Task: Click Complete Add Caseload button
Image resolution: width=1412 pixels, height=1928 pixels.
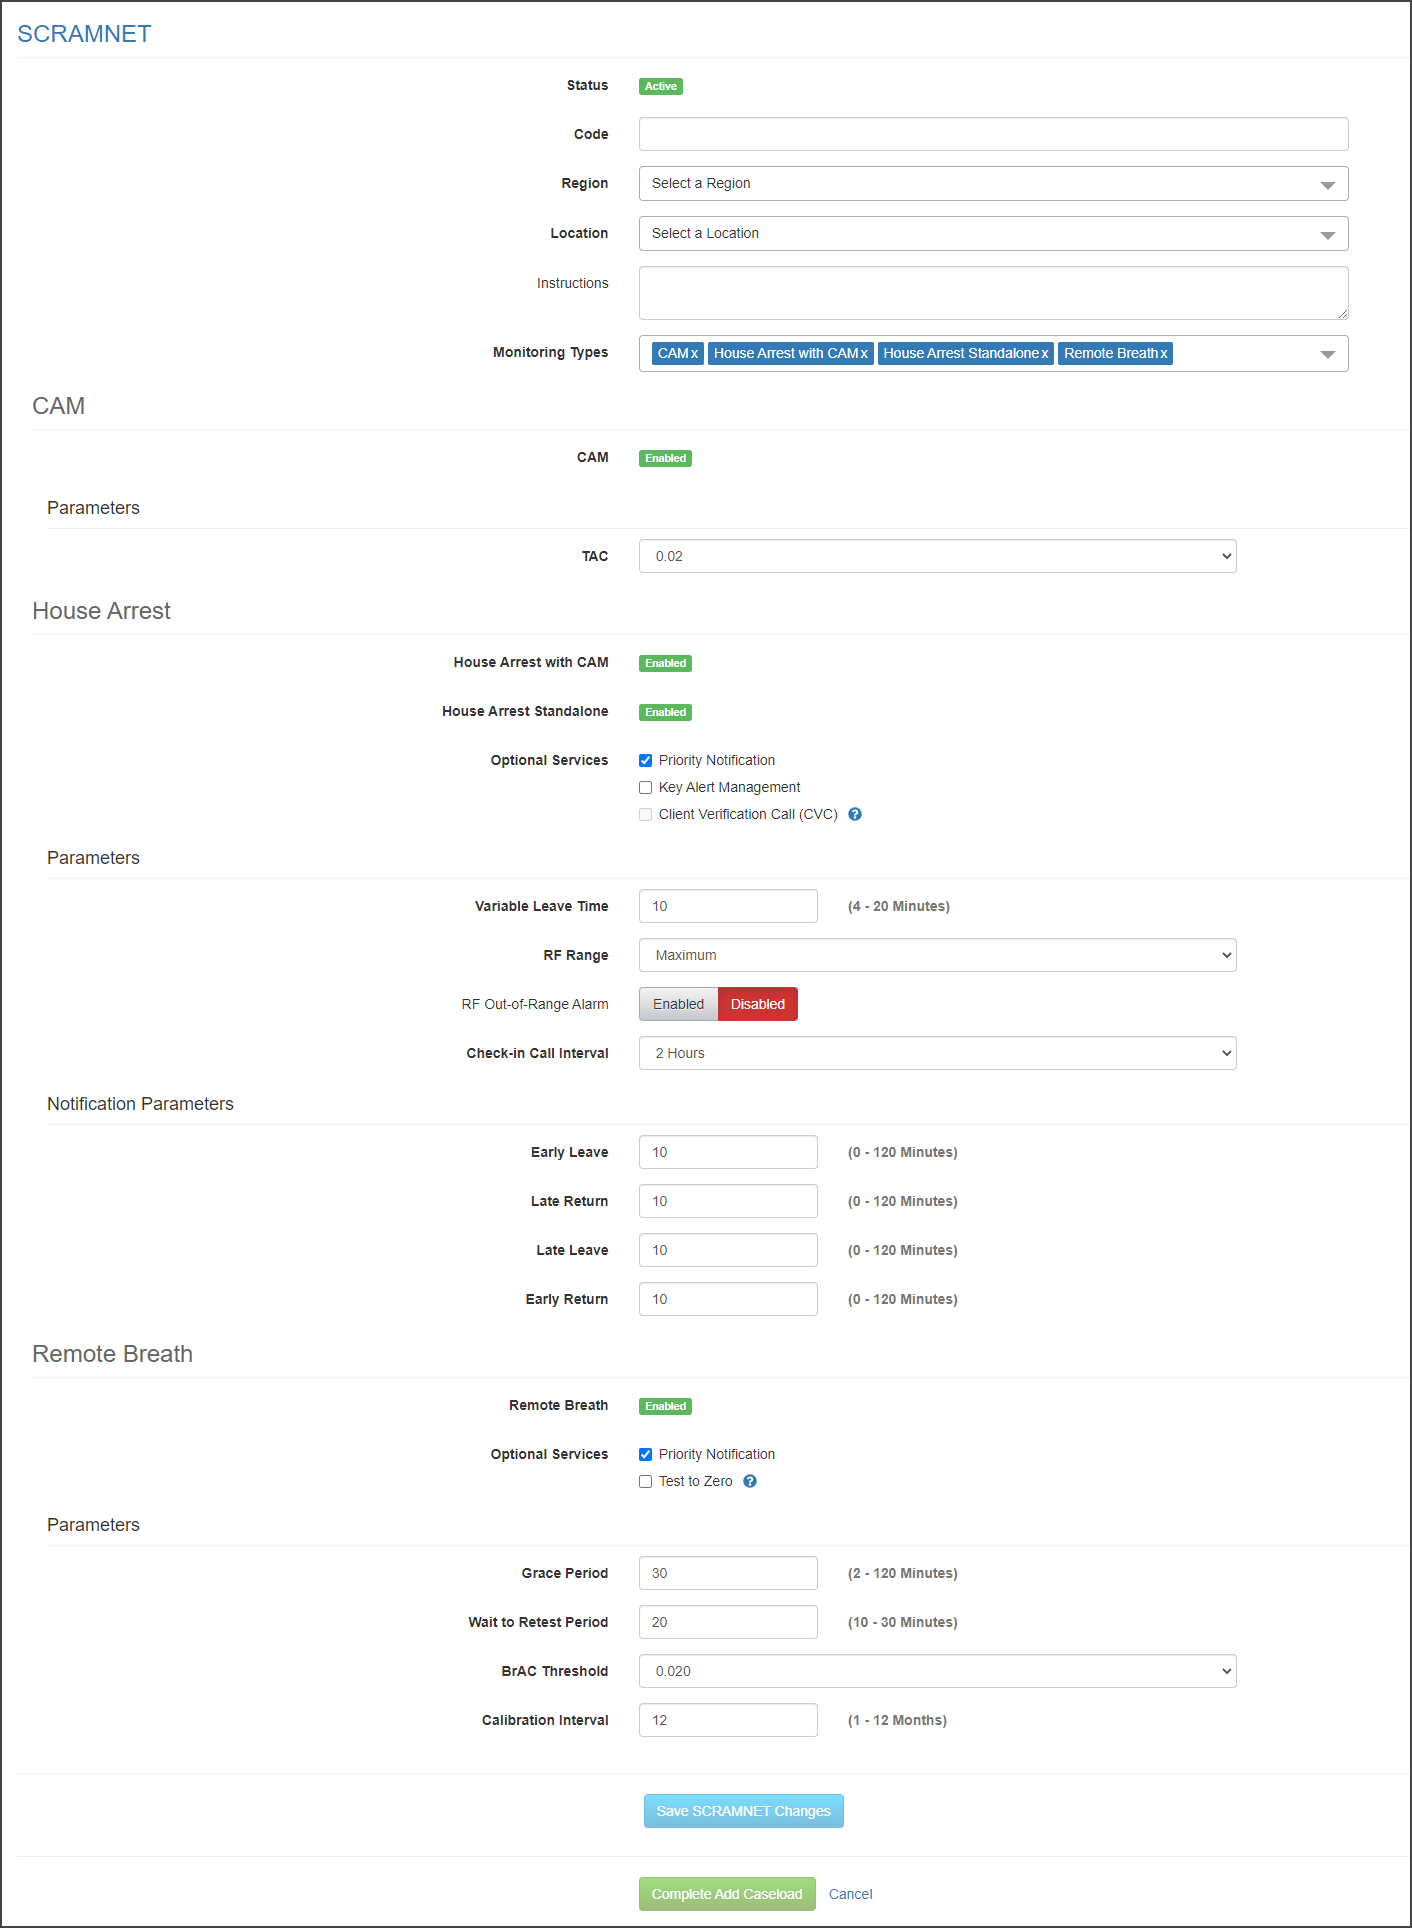Action: point(727,1894)
